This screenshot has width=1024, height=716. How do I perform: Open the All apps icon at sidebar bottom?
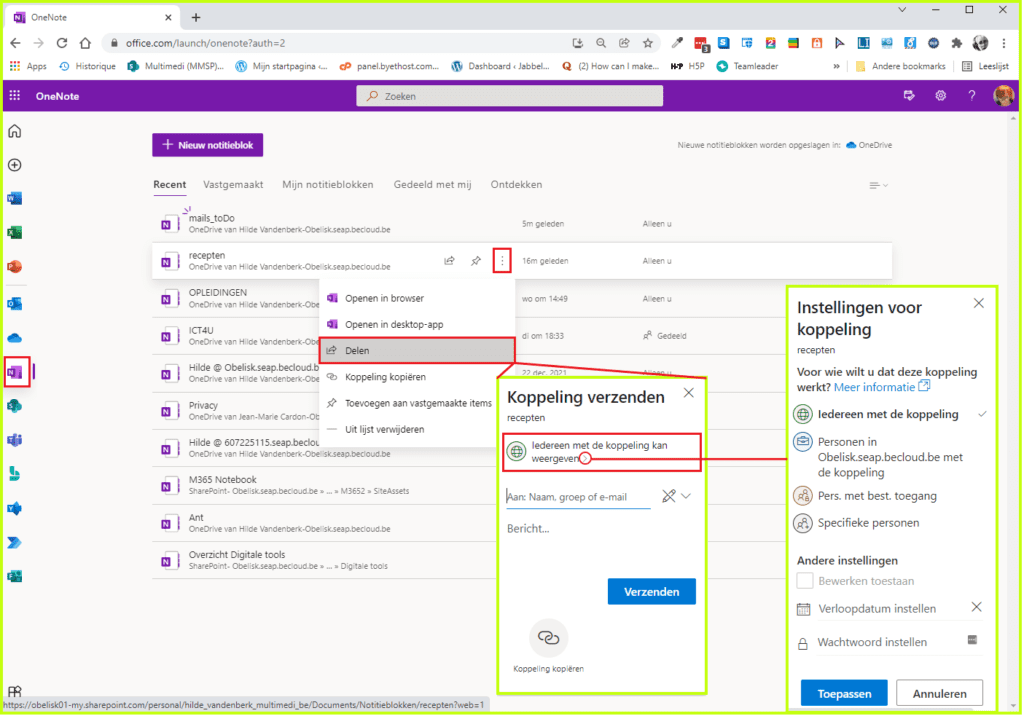(14, 691)
